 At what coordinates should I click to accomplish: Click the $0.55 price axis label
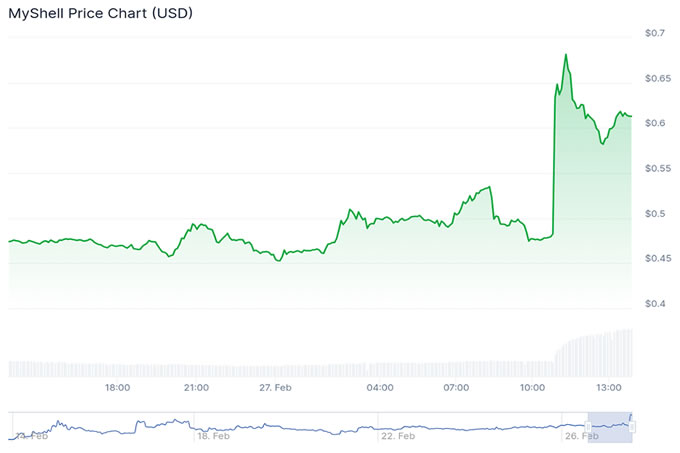pyautogui.click(x=655, y=169)
